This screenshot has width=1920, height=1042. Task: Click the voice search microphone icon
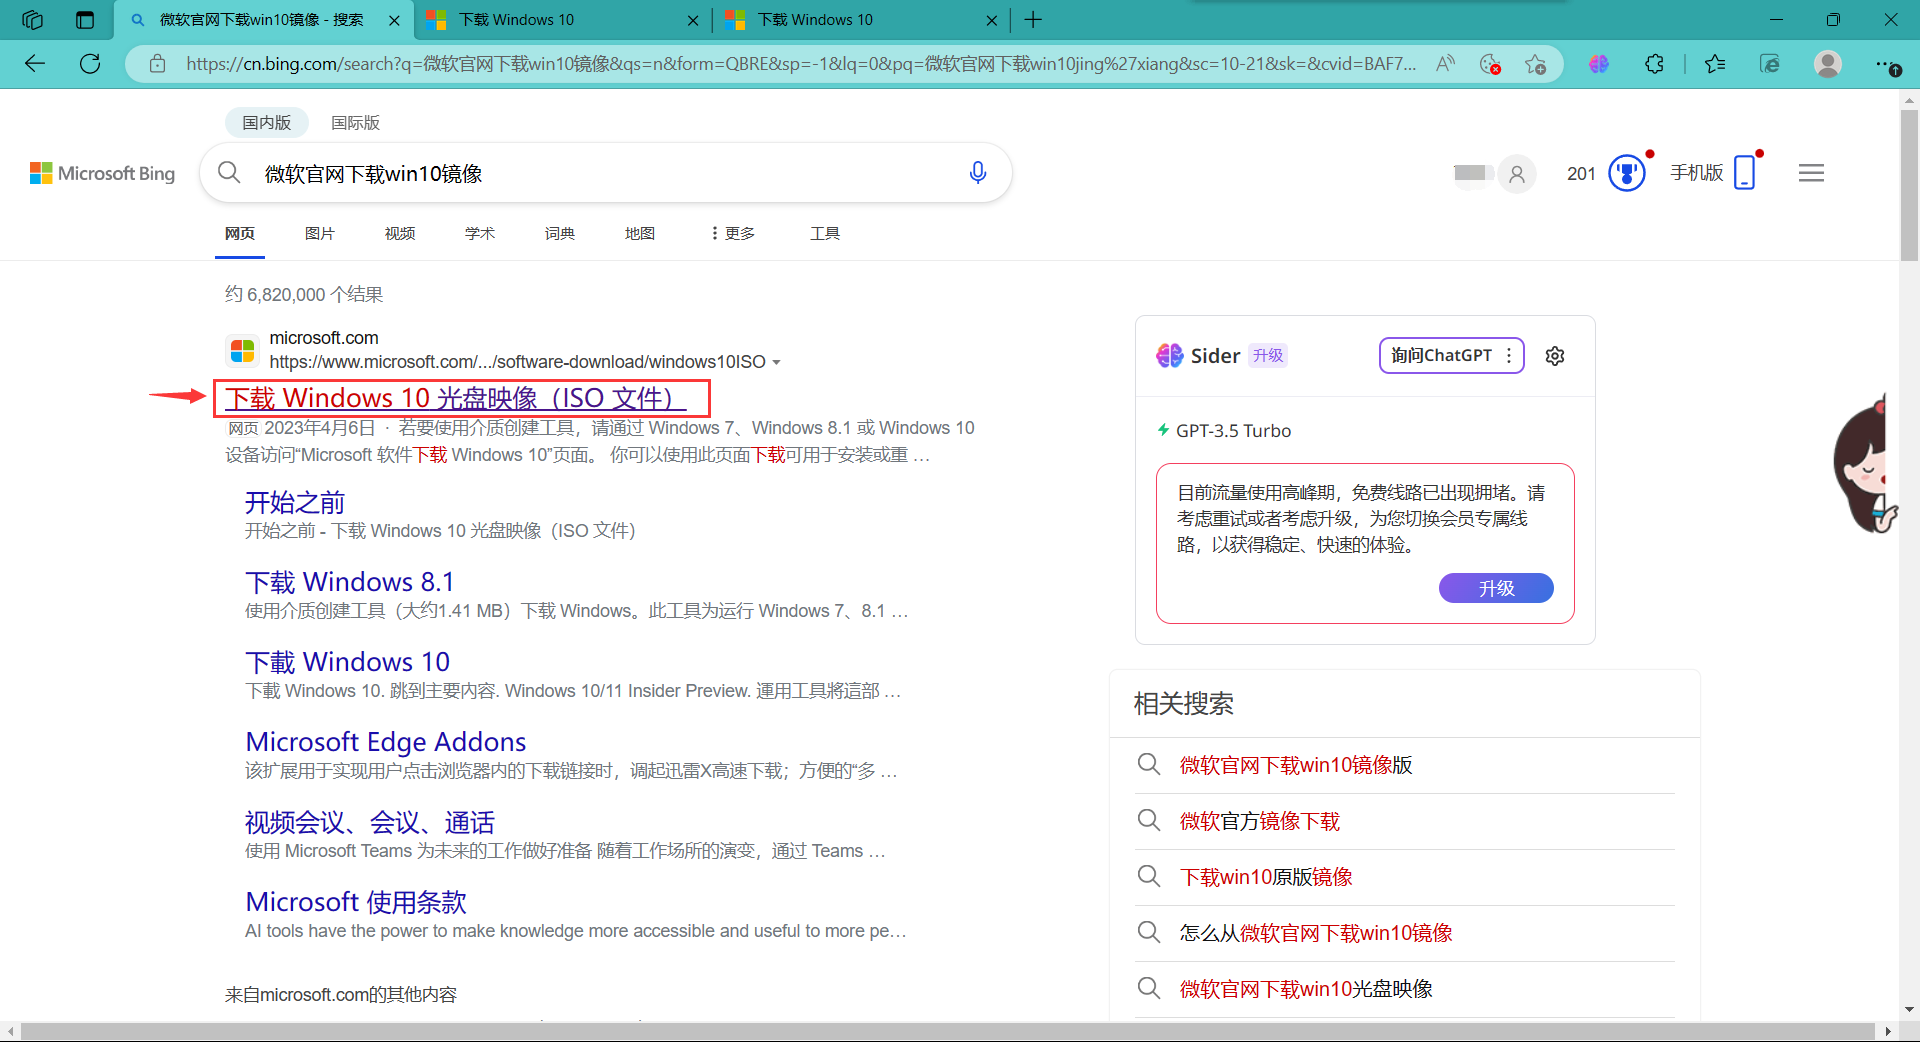tap(977, 173)
